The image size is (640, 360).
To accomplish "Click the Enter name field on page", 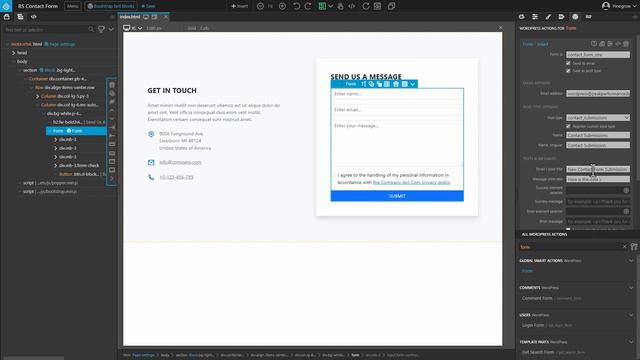I will 397,94.
